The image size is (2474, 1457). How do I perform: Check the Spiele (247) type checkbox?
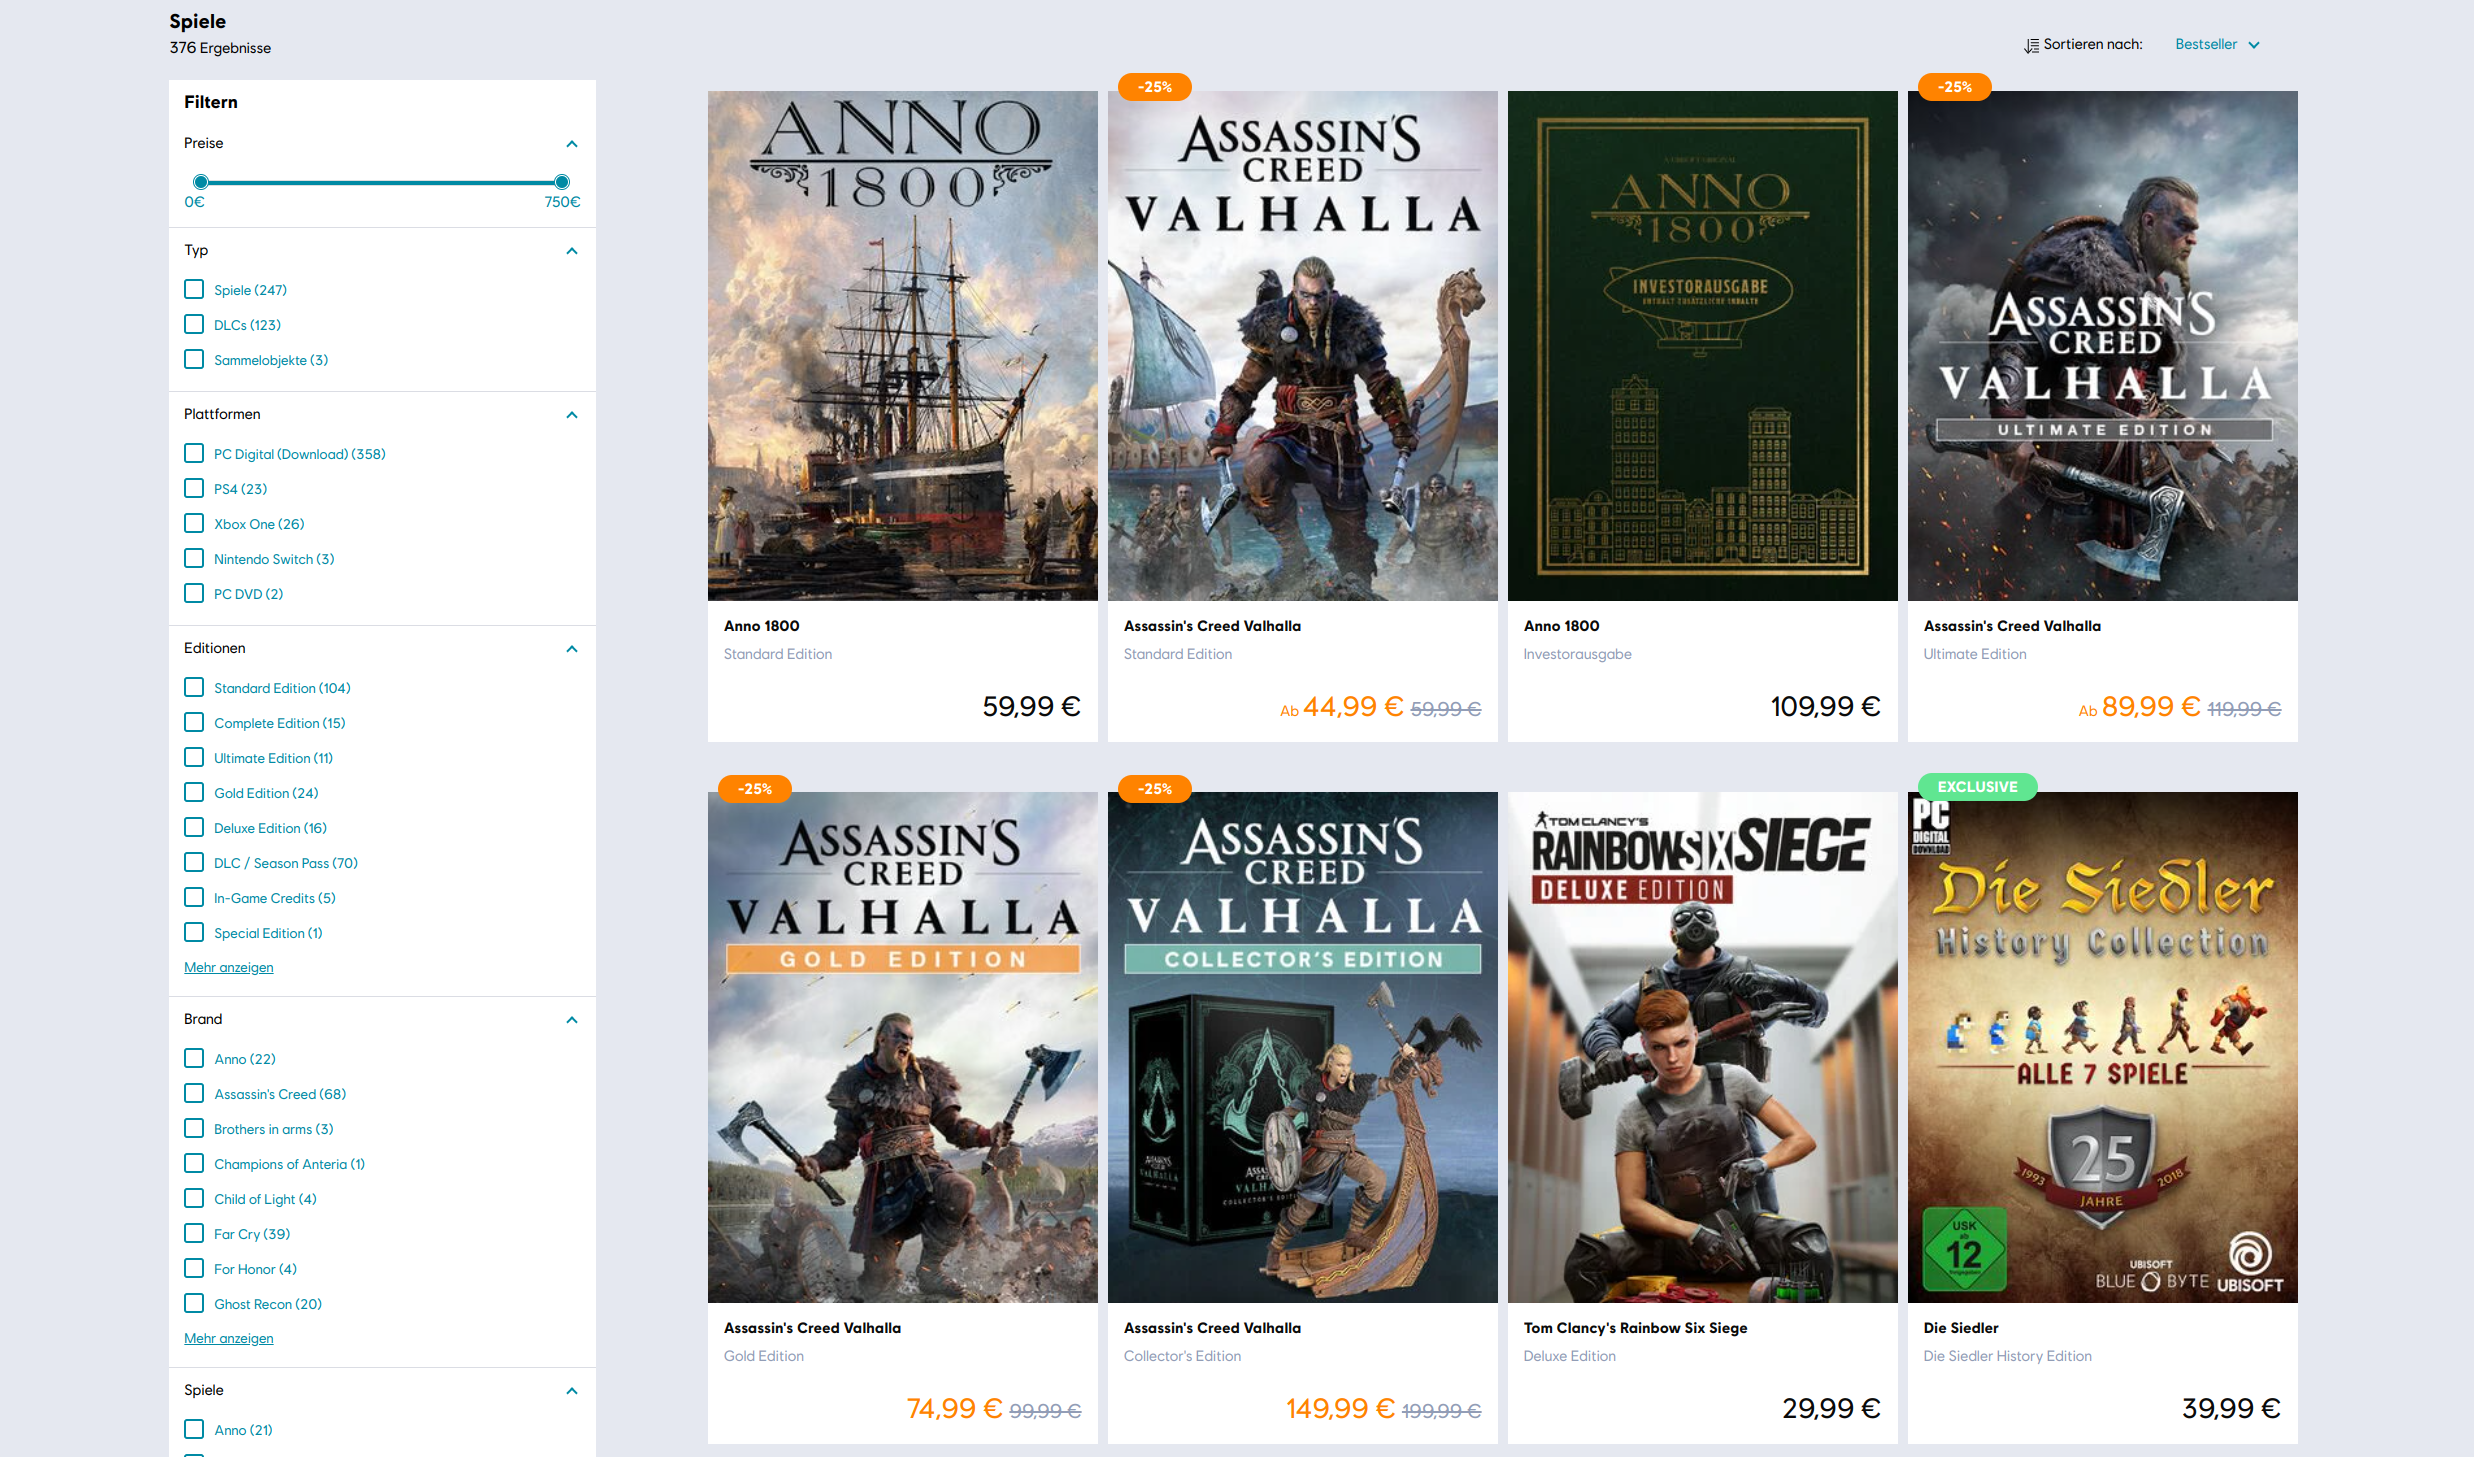point(194,289)
